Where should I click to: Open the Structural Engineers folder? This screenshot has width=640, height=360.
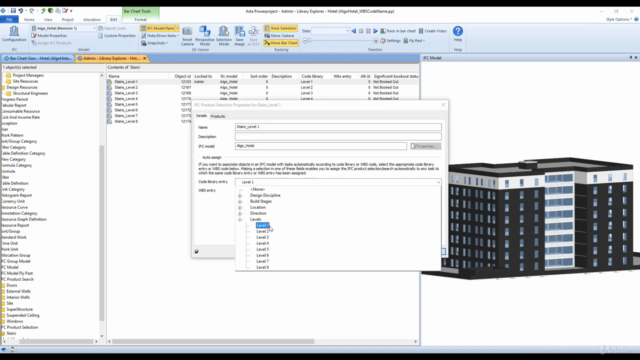click(x=30, y=93)
